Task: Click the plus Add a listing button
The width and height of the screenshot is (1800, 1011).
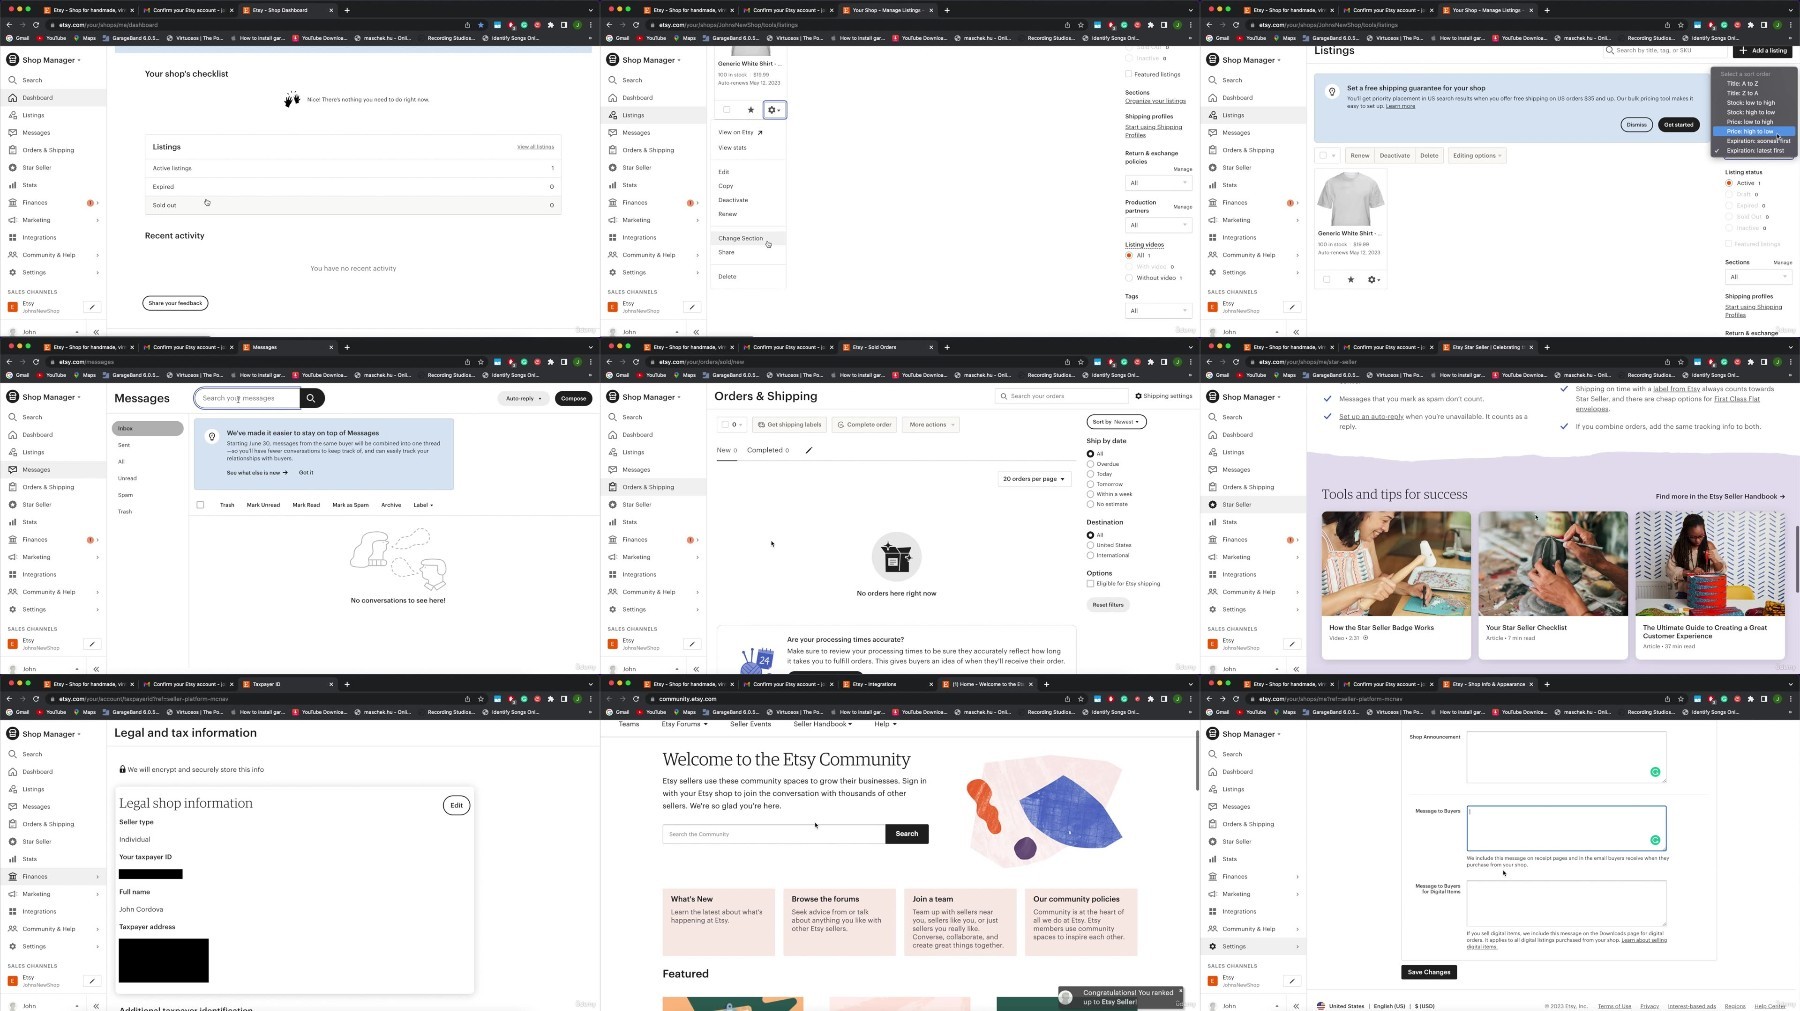Action: (1763, 50)
